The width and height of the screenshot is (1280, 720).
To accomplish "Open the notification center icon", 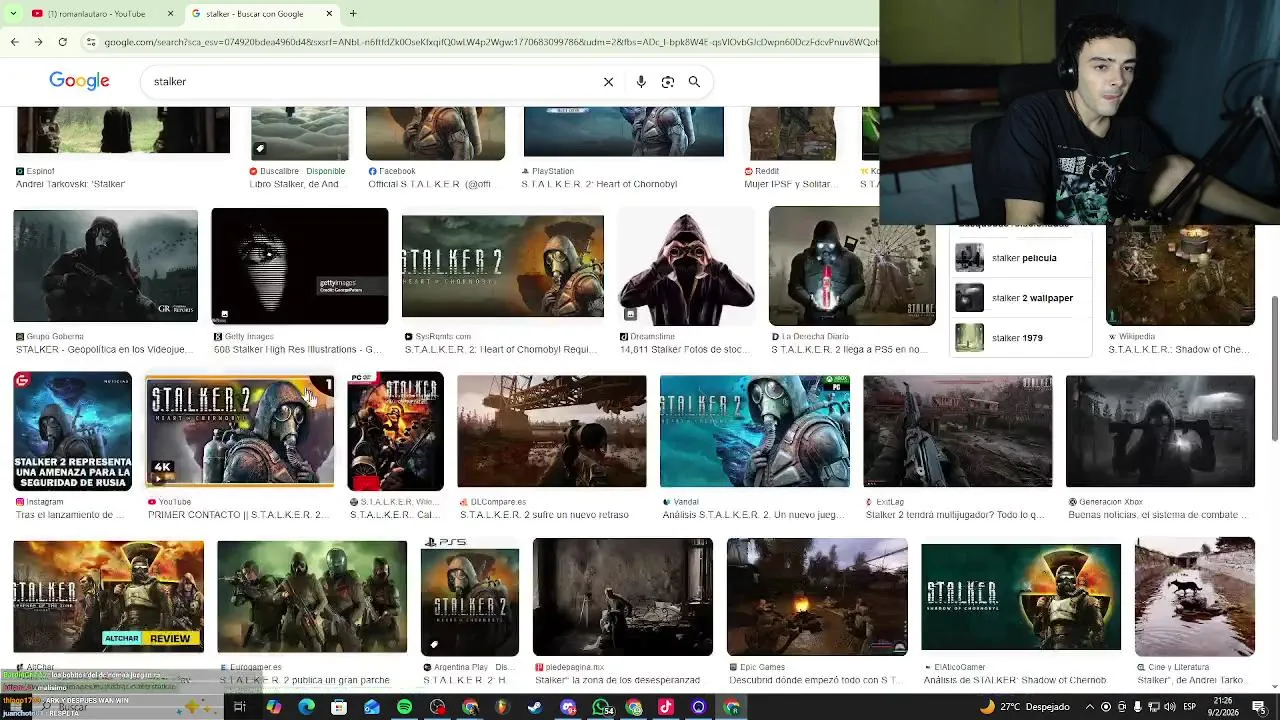I will 1259,707.
